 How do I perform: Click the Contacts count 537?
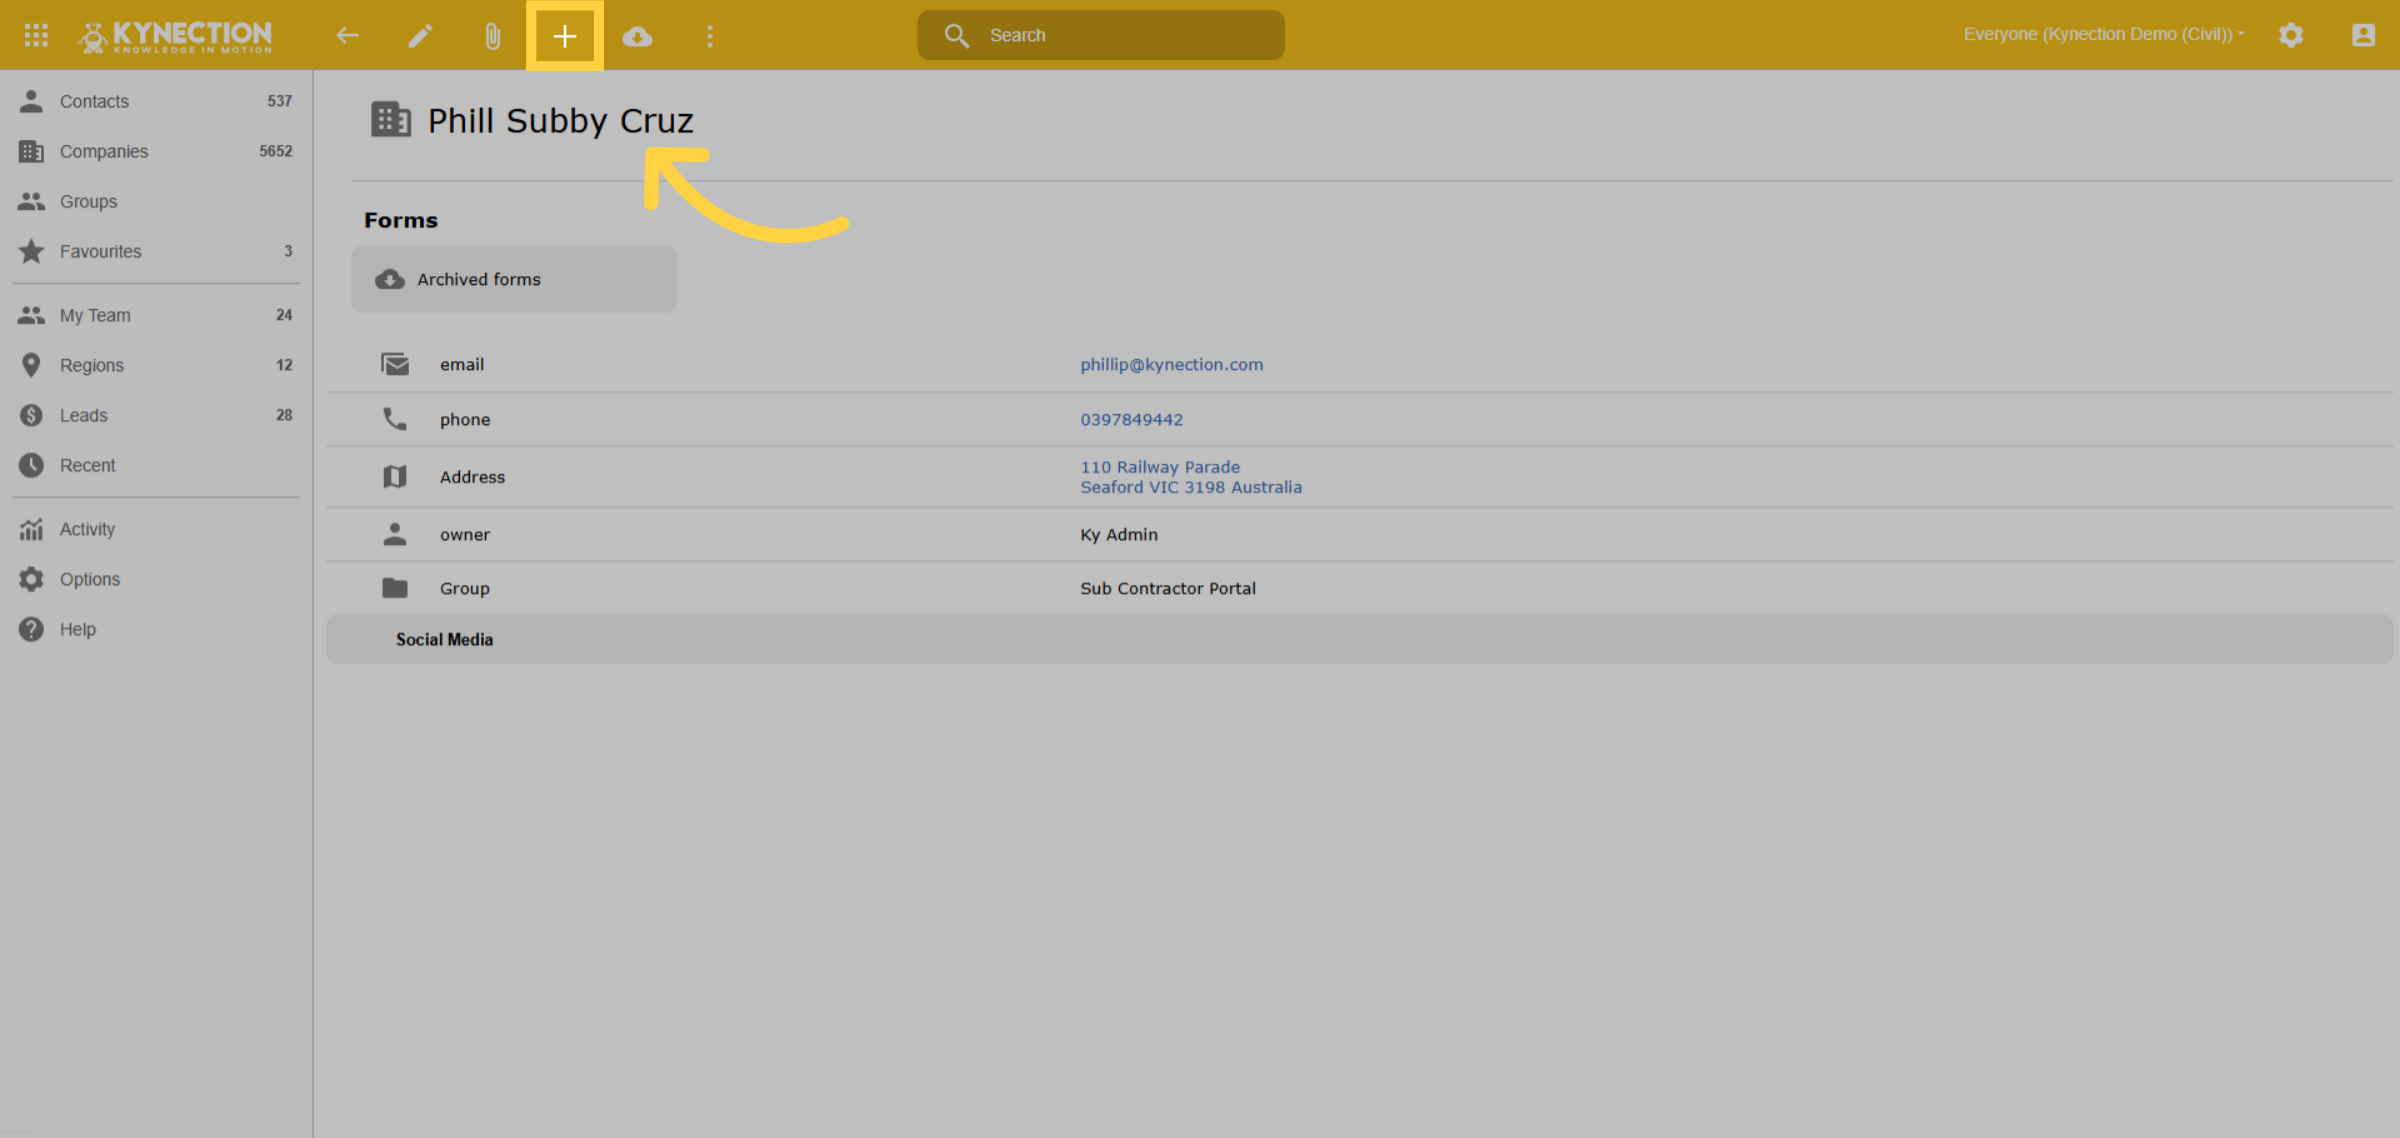point(280,101)
